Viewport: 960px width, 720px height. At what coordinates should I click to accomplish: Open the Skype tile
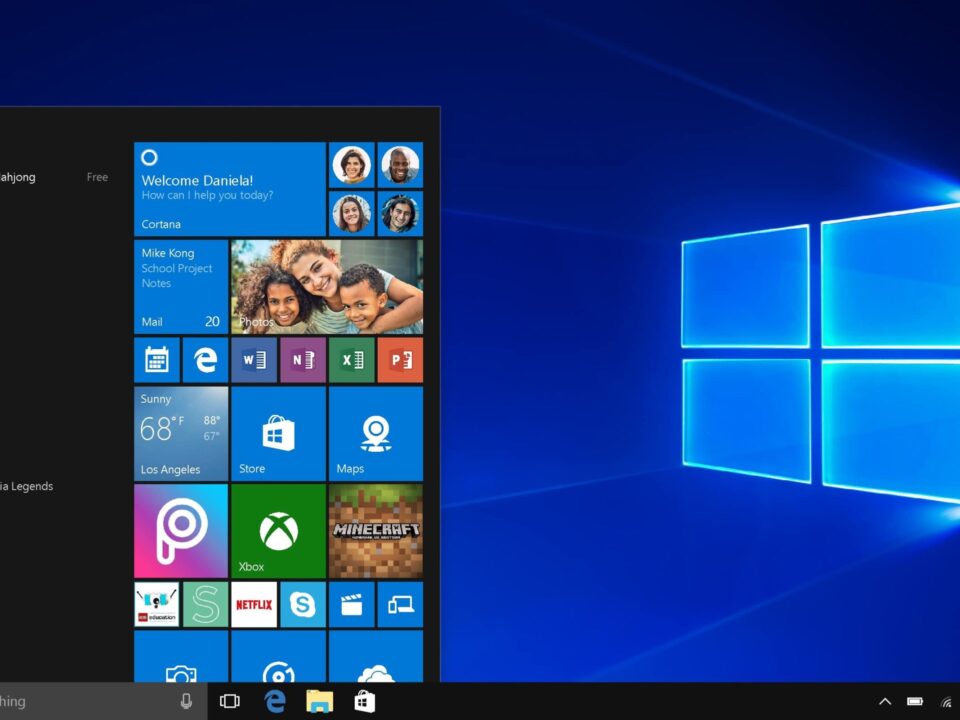point(303,605)
